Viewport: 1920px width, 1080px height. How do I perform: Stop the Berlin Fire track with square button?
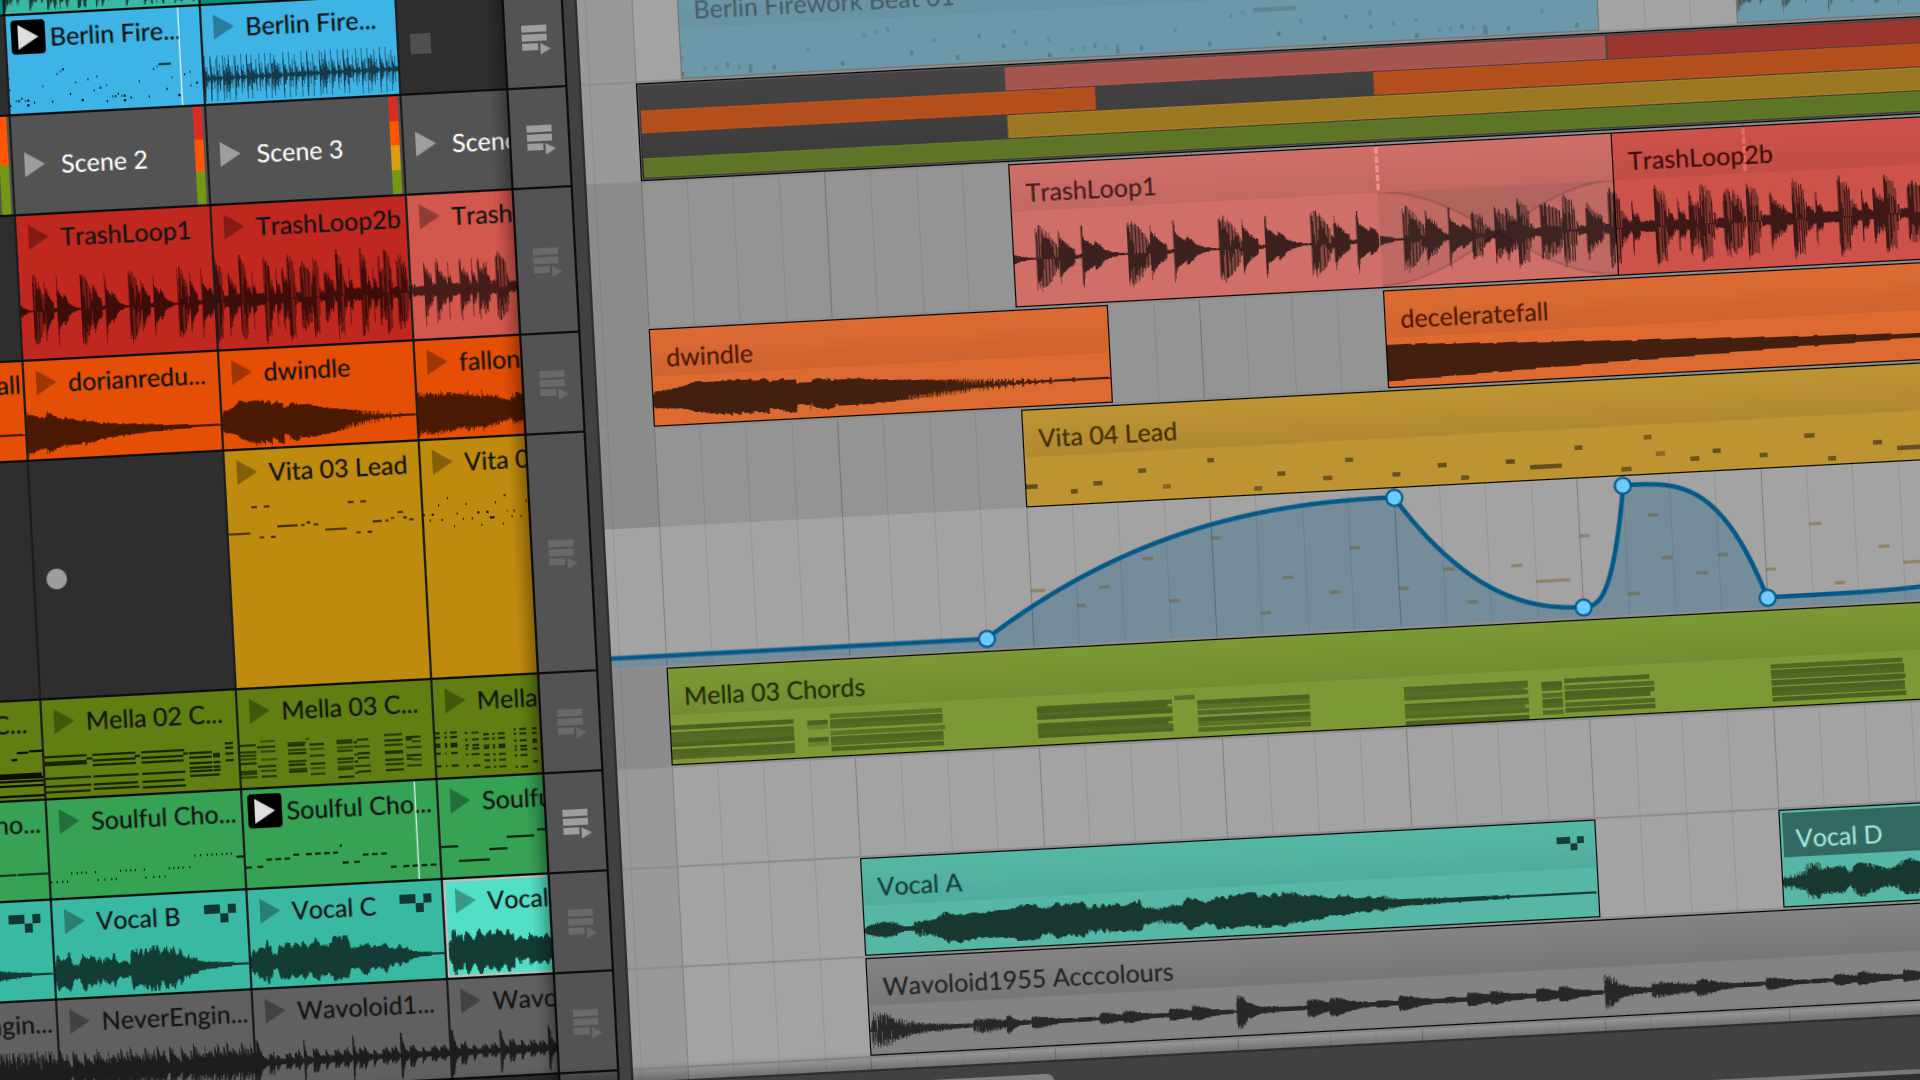421,43
